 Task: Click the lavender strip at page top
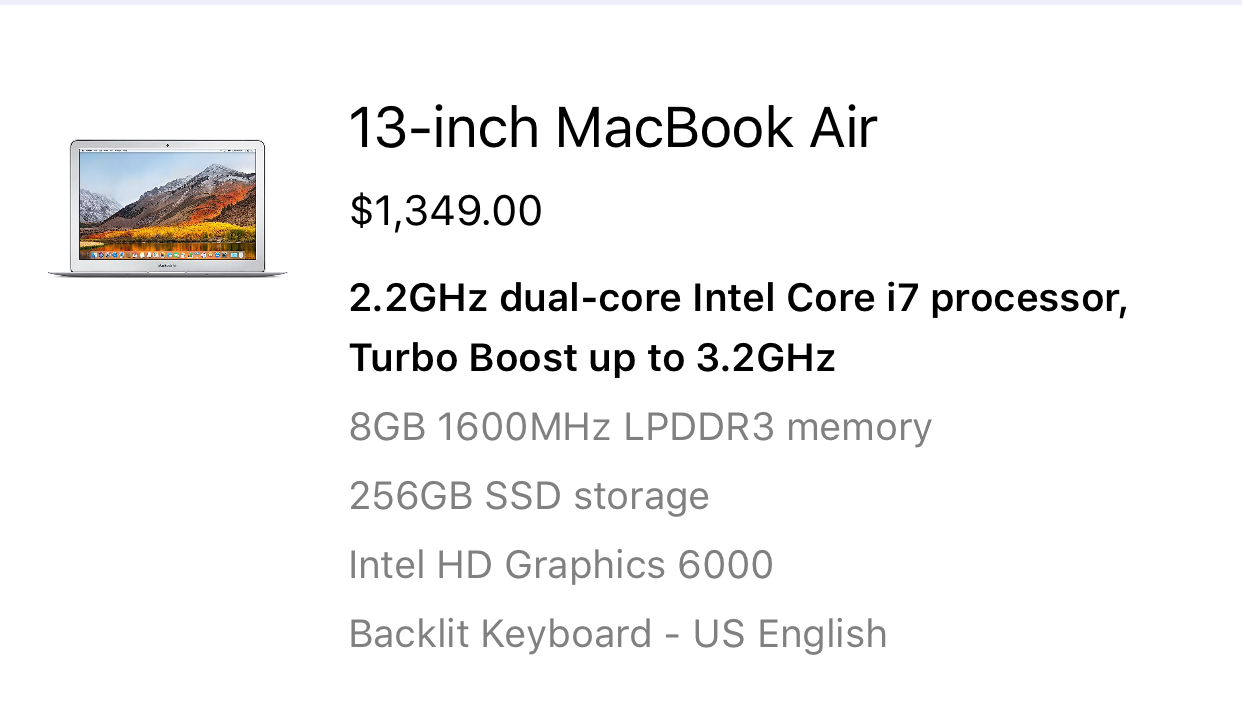(x=621, y=2)
